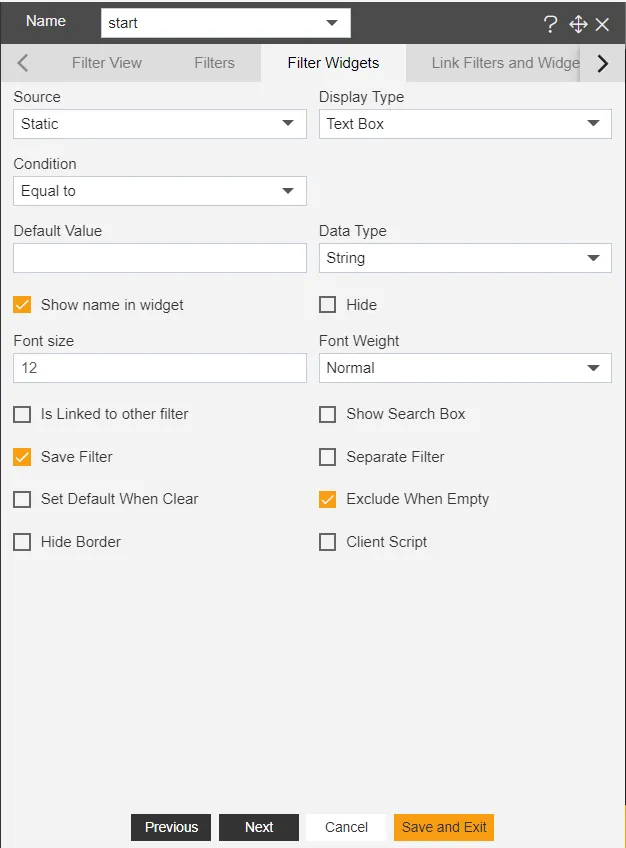Show more tabs using right chevron
Screen dimensions: 626x848
(x=603, y=63)
